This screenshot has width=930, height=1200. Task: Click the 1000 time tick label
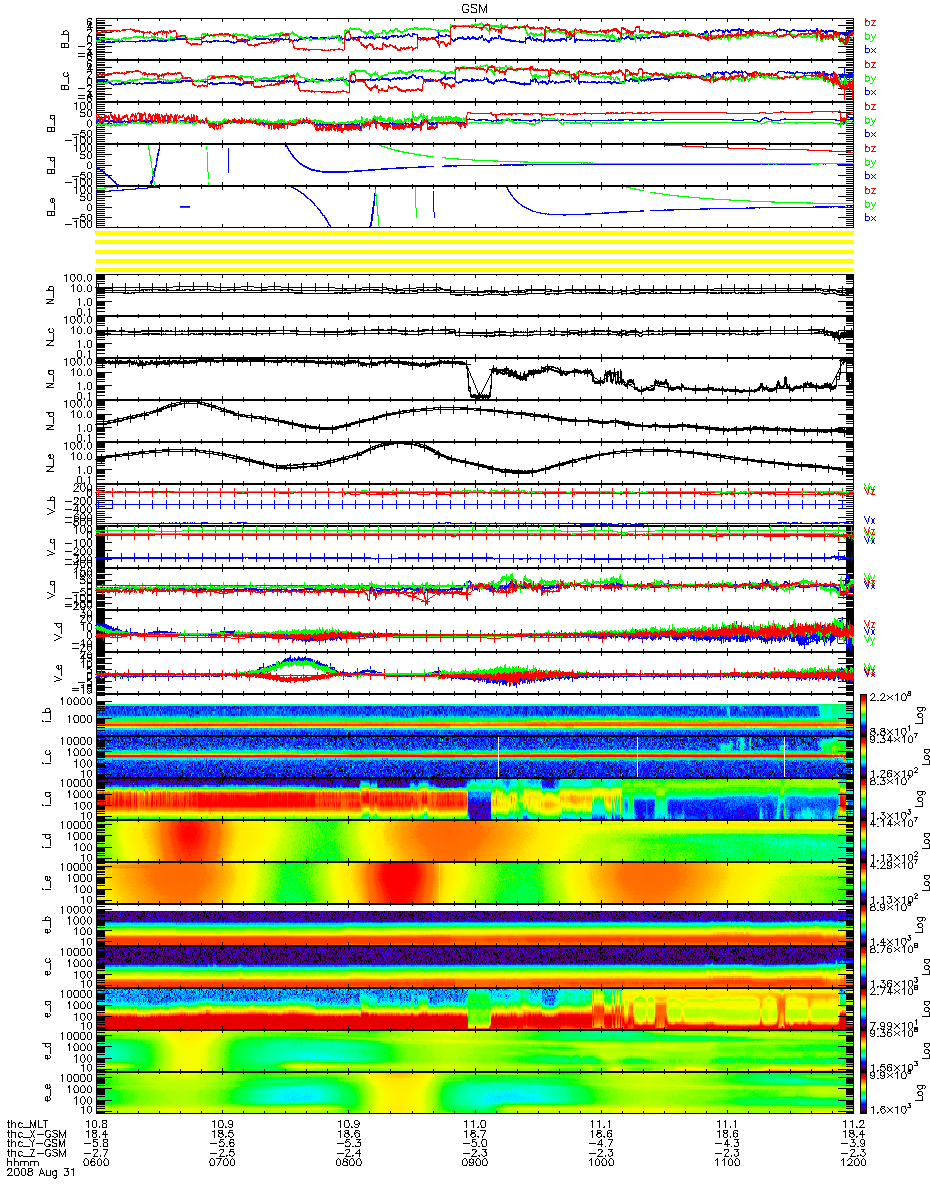601,1164
